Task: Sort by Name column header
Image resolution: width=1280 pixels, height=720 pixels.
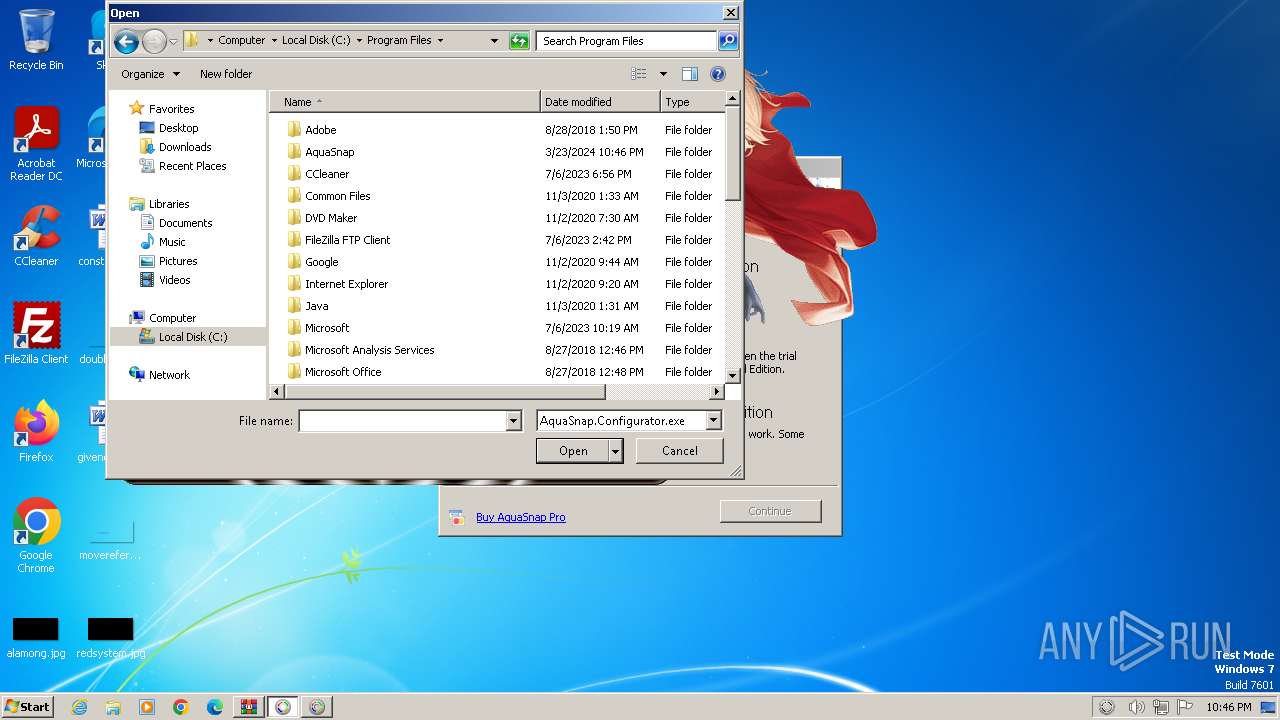Action: point(405,102)
